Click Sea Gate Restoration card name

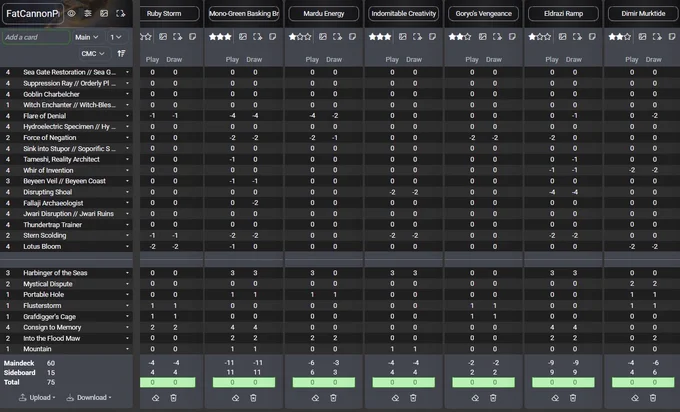pos(69,72)
